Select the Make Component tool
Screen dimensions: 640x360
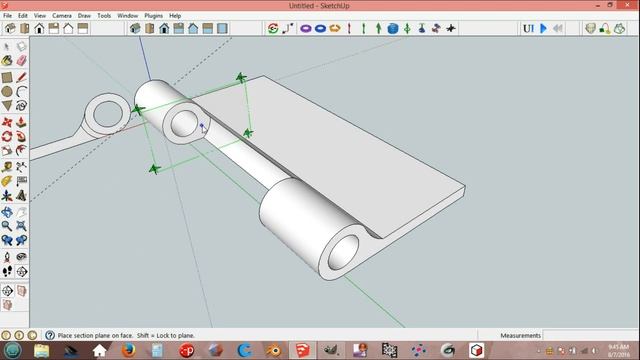(21, 46)
